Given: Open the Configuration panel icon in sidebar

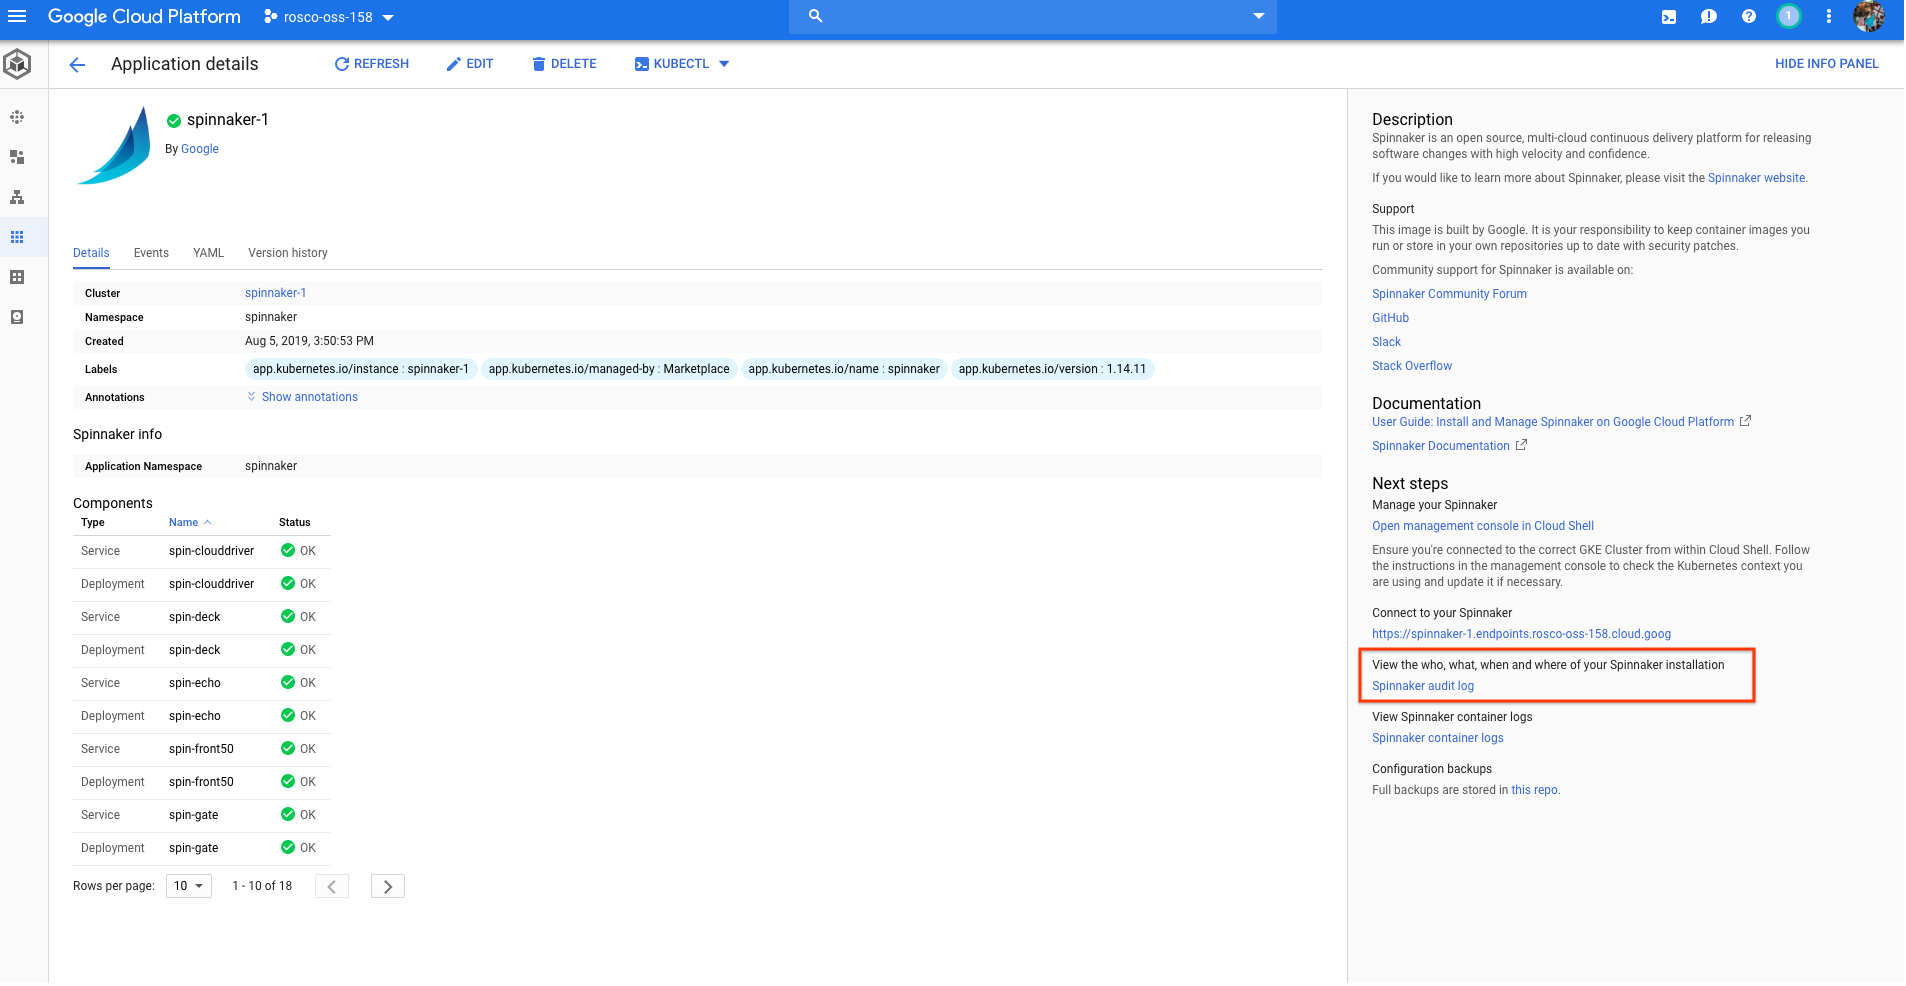Looking at the screenshot, I should point(16,277).
